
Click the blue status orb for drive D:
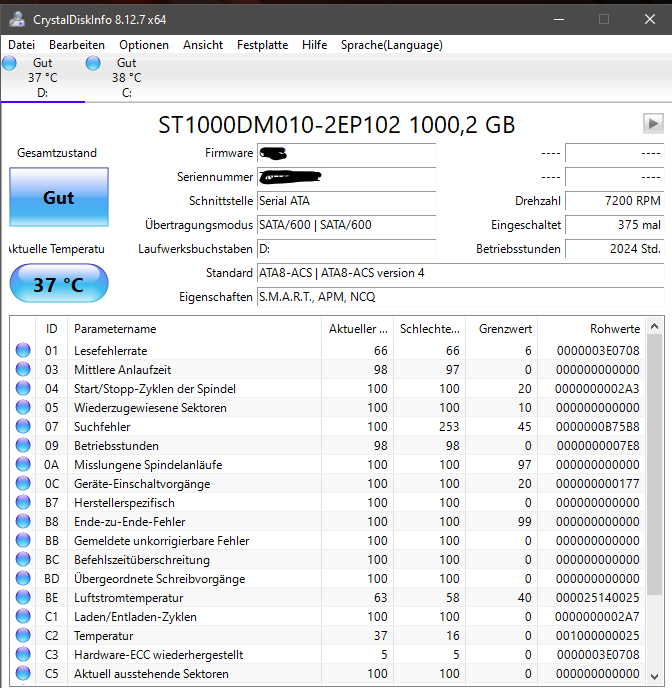(x=9, y=63)
